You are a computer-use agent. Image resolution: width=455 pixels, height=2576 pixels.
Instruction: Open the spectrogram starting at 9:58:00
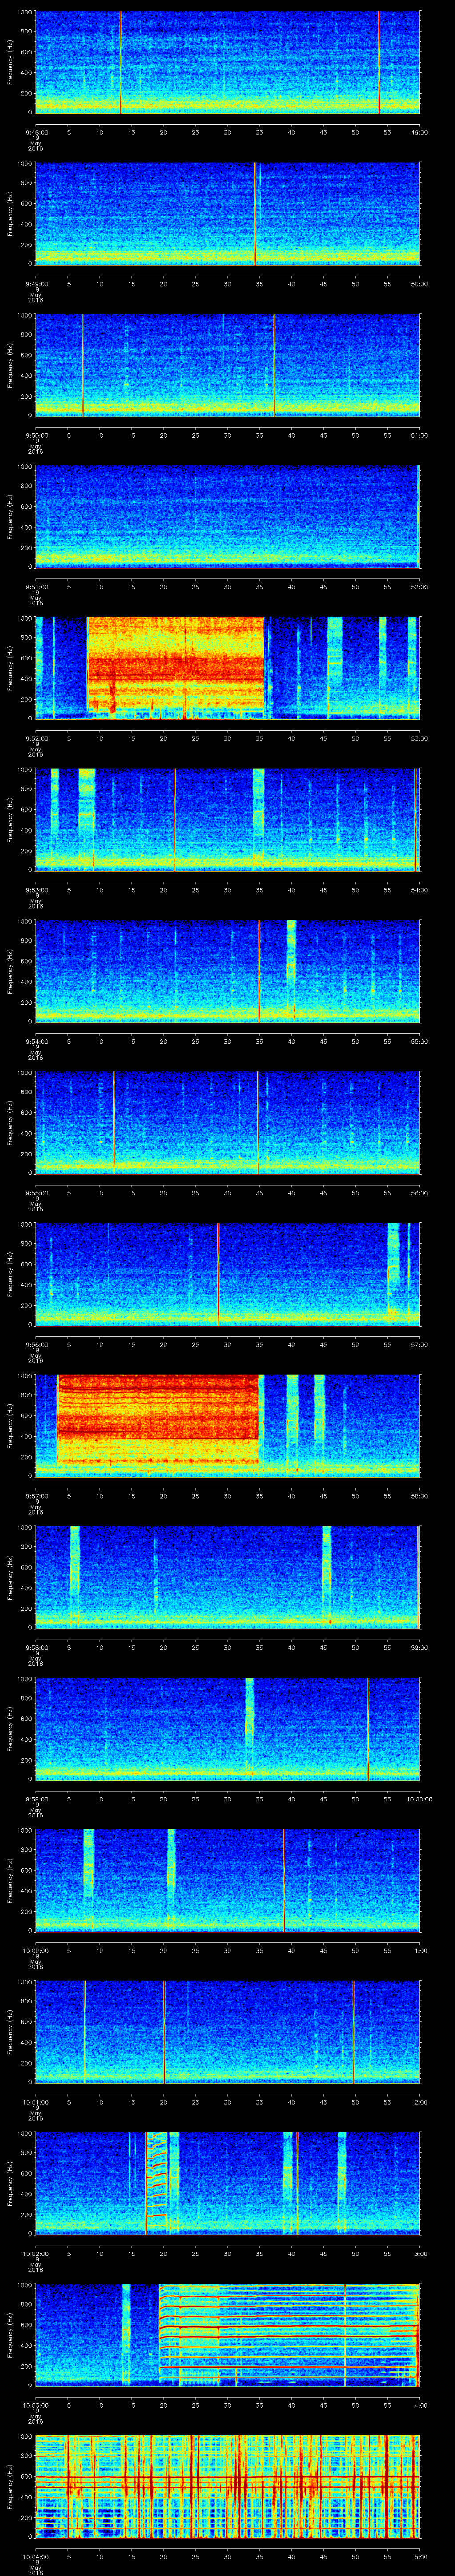[227, 1577]
